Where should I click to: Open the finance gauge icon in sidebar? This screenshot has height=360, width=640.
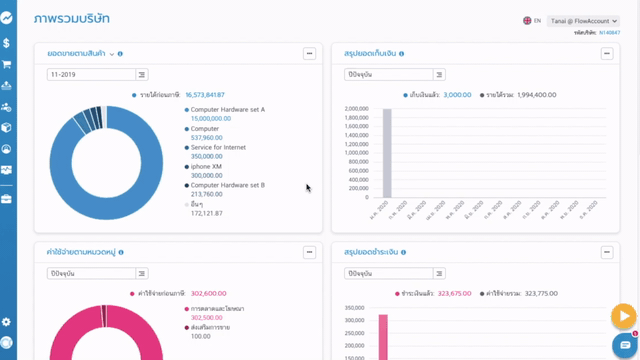[7, 149]
